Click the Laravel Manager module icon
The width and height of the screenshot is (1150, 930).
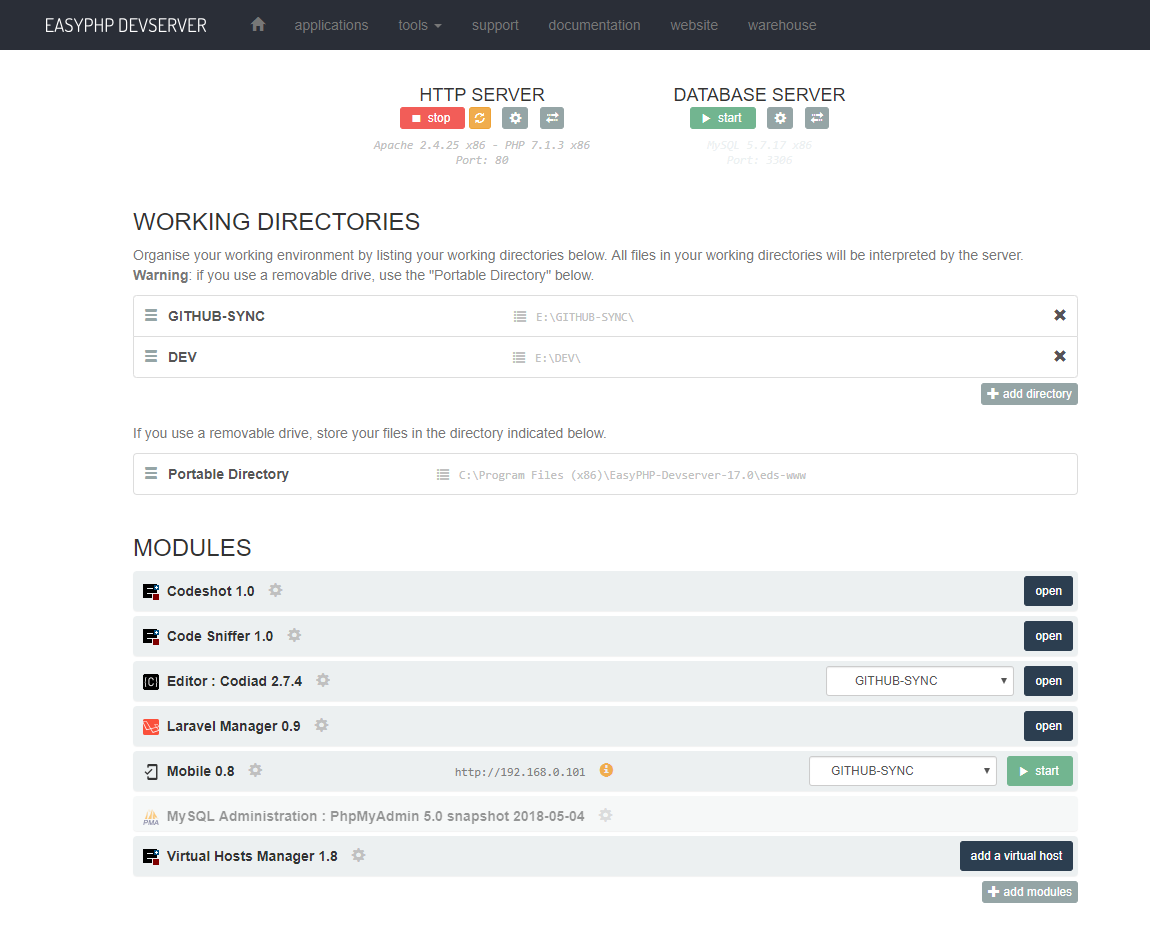tap(150, 726)
